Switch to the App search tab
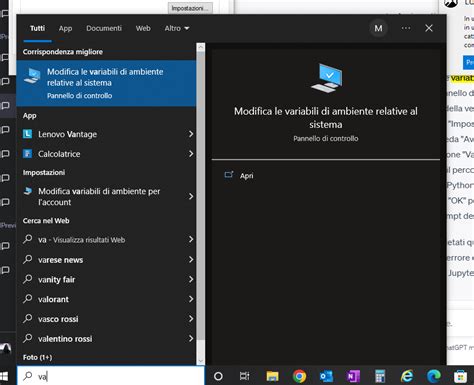 click(65, 29)
